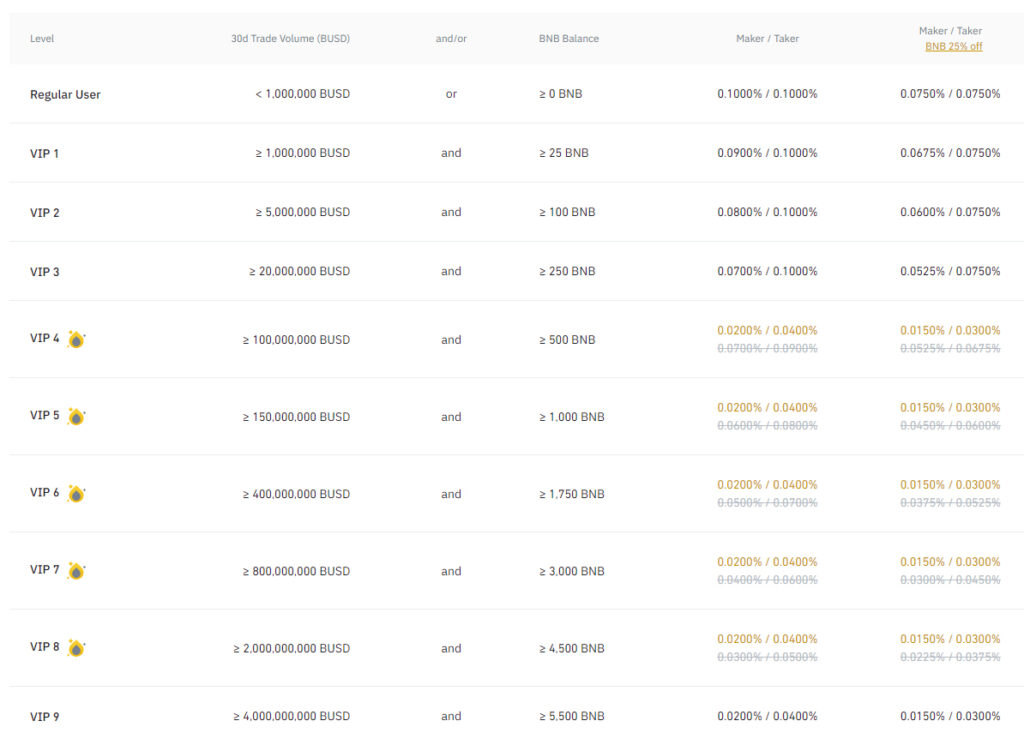Click the flame icon next to VIP 4
Viewport: 1024px width, 745px height.
click(x=76, y=340)
